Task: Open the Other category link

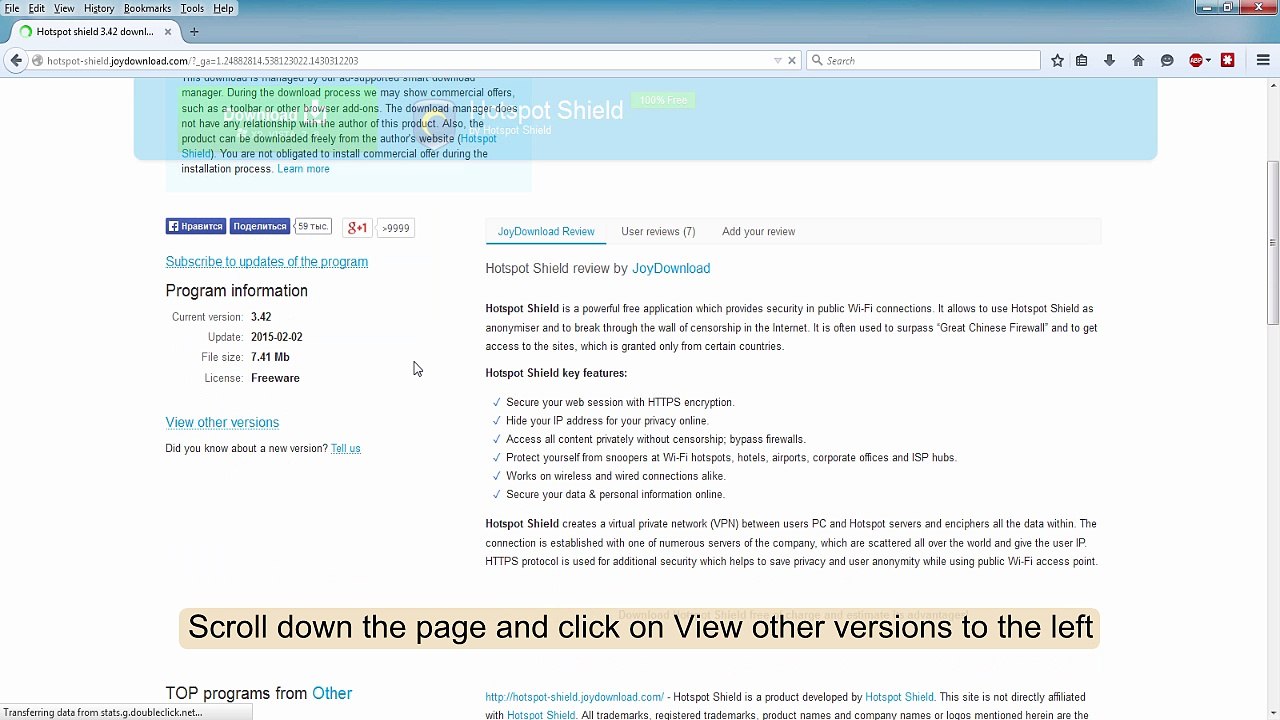Action: tap(332, 694)
